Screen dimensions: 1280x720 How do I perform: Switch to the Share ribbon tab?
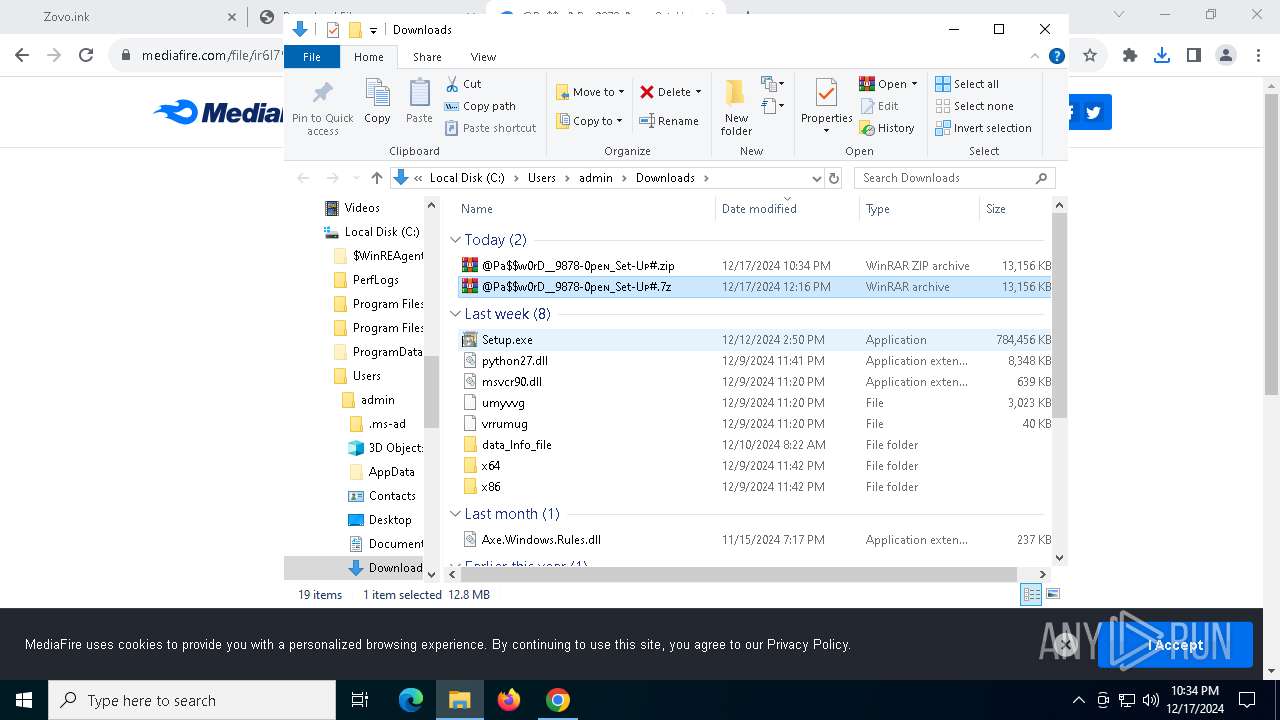[427, 57]
